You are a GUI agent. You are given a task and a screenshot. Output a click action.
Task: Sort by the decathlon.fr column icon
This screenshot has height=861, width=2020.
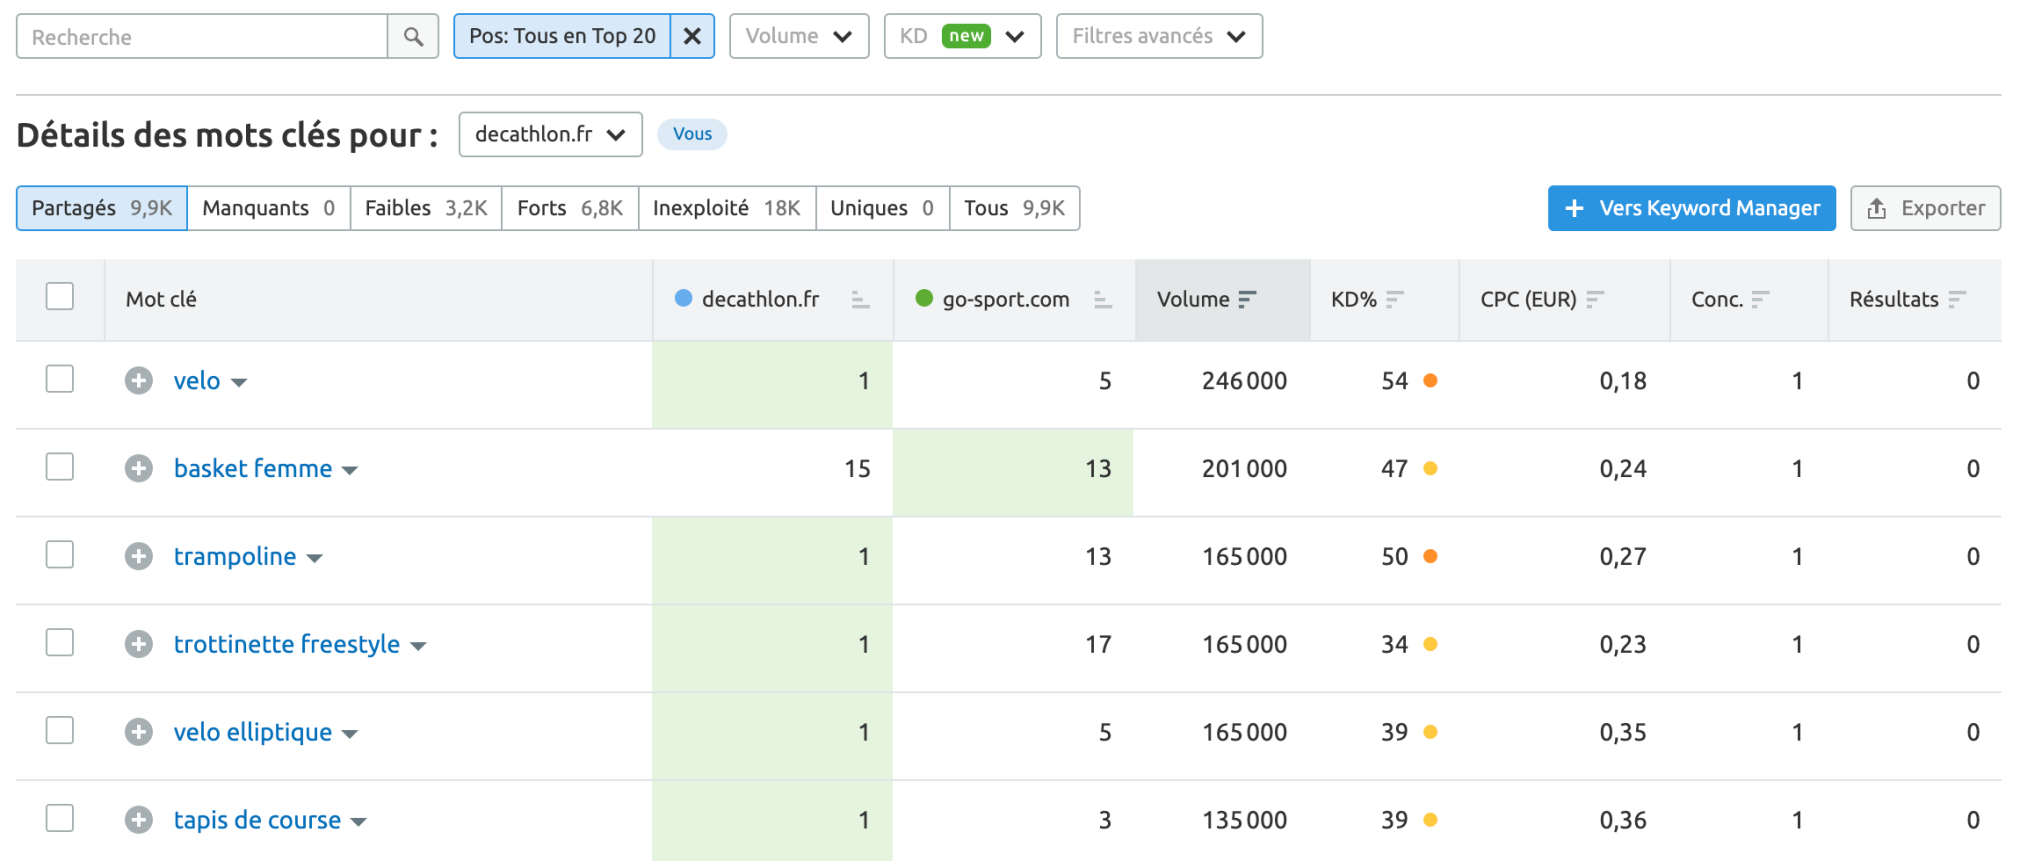[x=860, y=300]
